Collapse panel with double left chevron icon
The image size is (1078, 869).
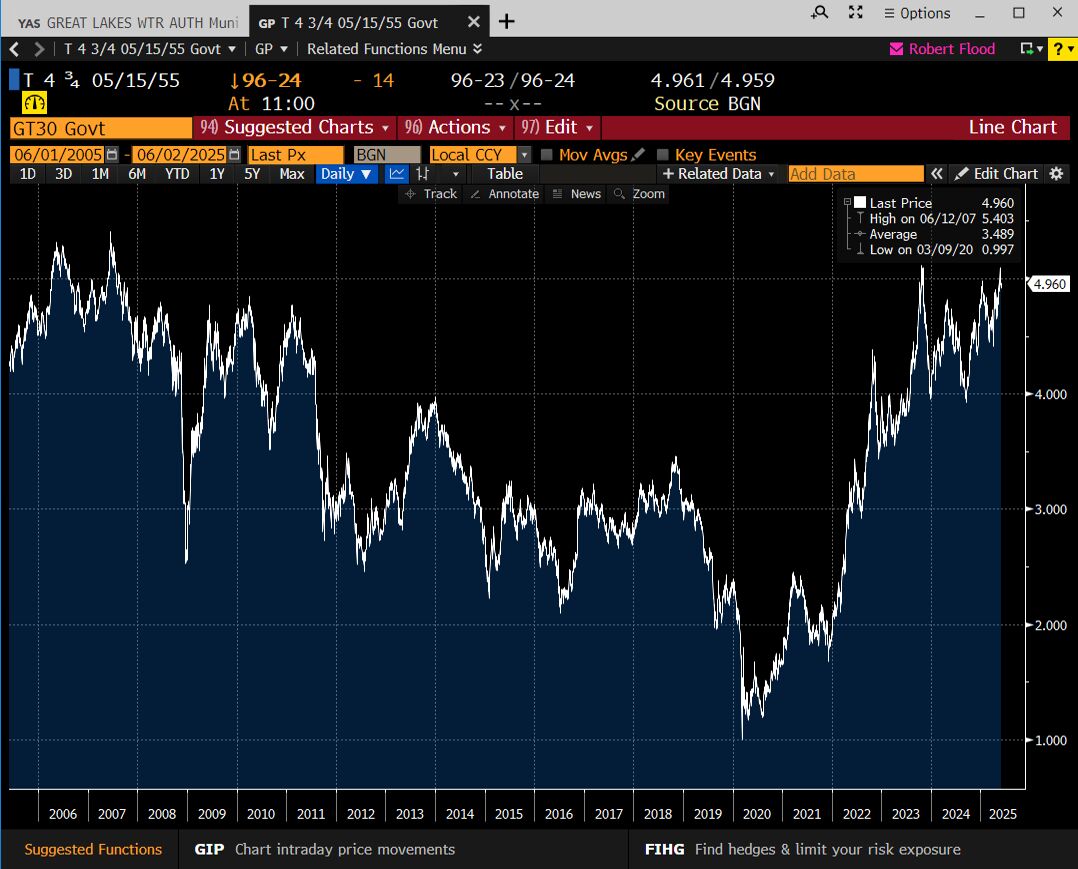[x=937, y=174]
